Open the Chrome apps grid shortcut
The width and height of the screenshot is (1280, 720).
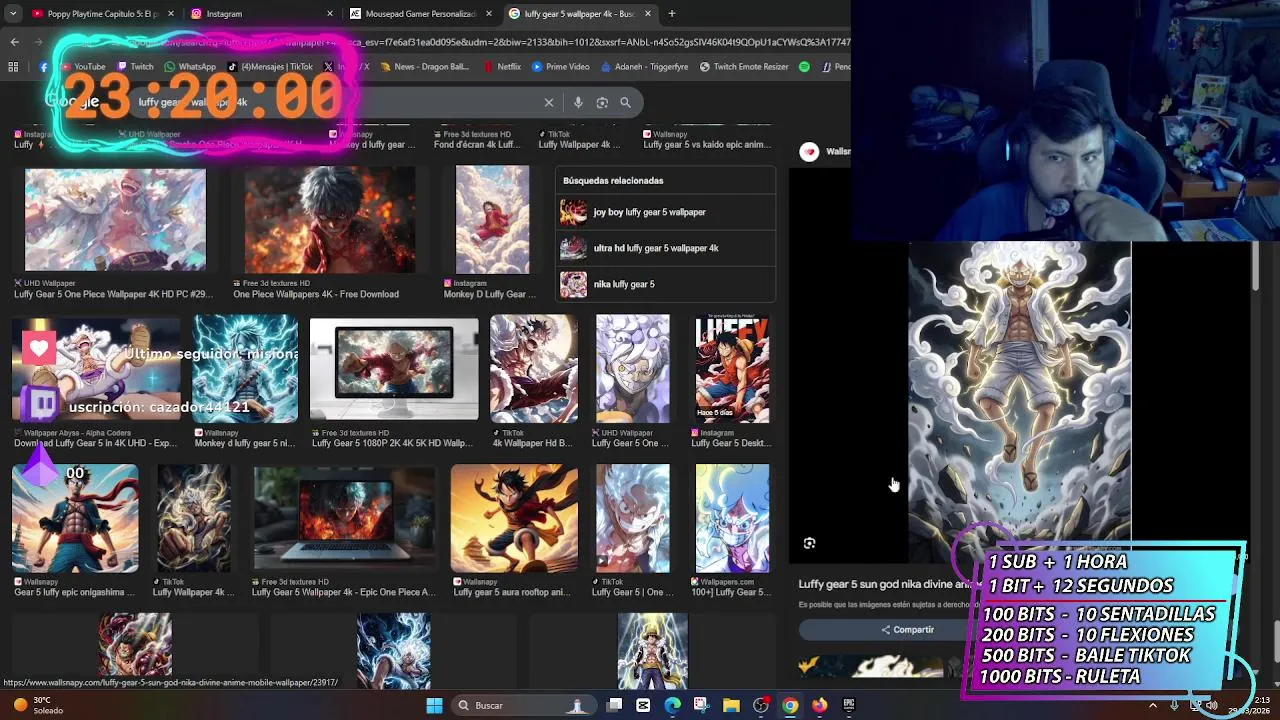(x=13, y=67)
